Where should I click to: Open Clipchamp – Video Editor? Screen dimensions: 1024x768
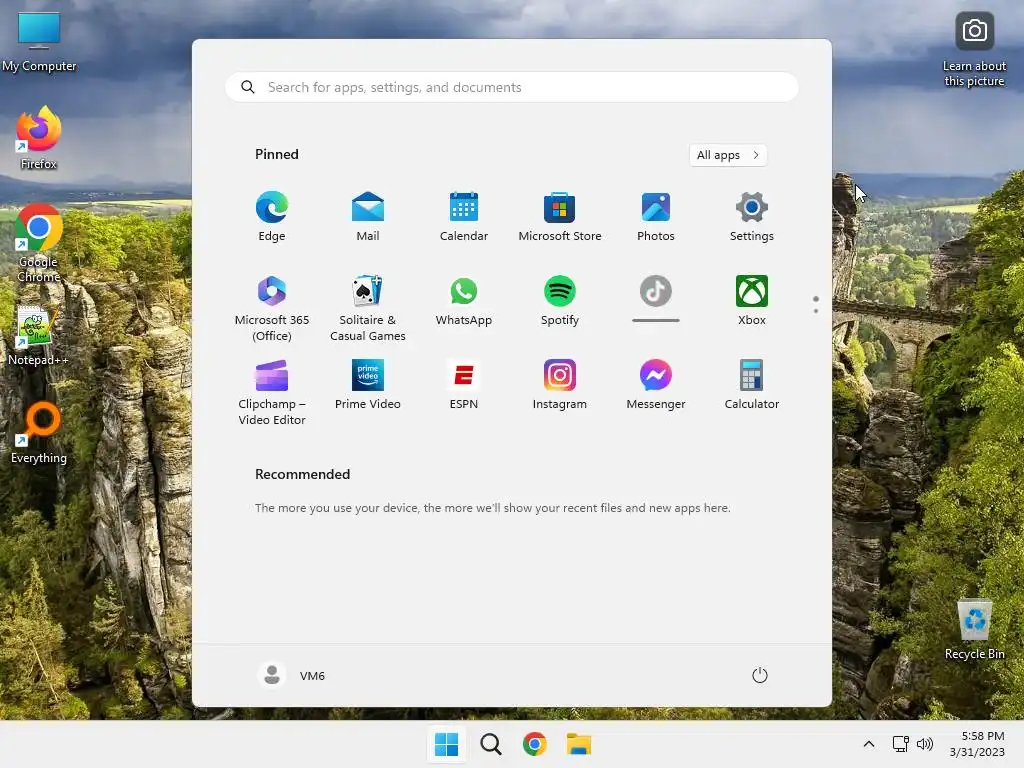click(x=272, y=392)
